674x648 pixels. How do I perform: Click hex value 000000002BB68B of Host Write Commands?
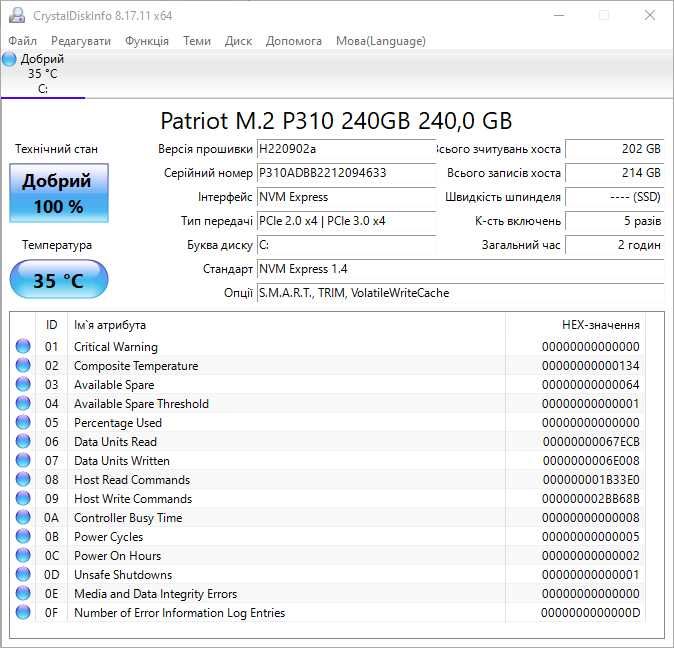coord(591,499)
